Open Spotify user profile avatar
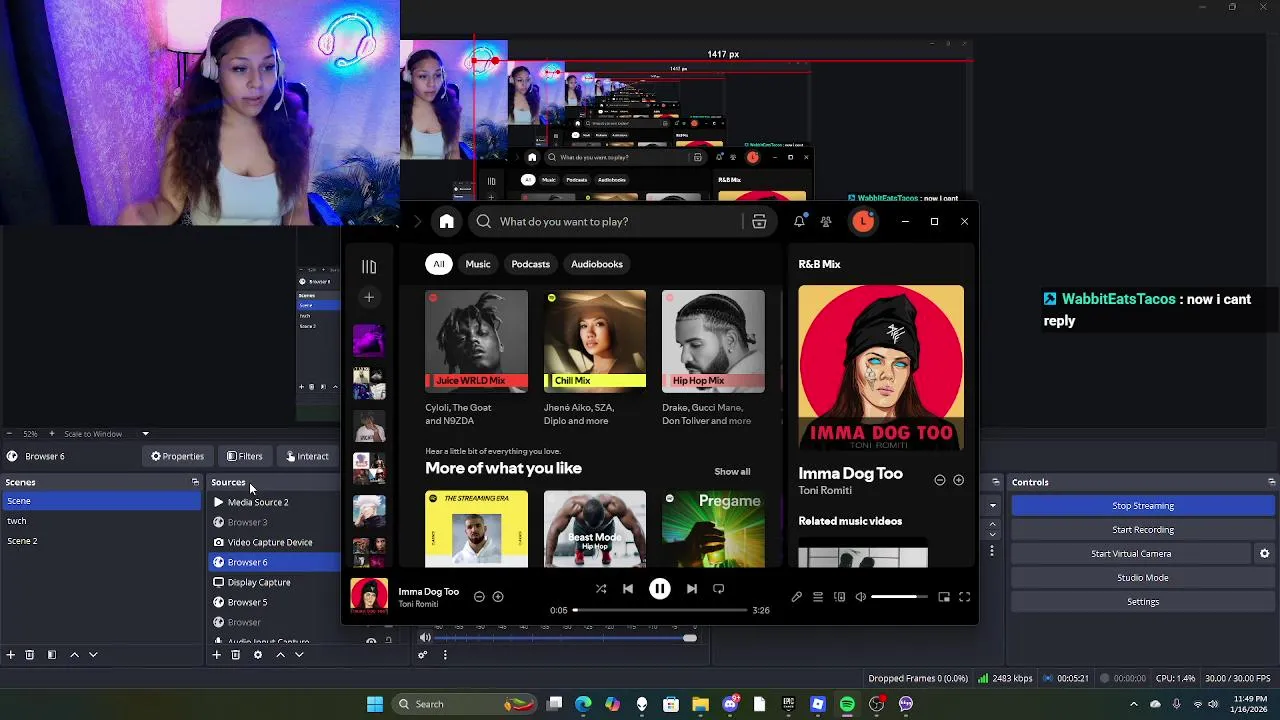1280x720 pixels. pos(863,222)
